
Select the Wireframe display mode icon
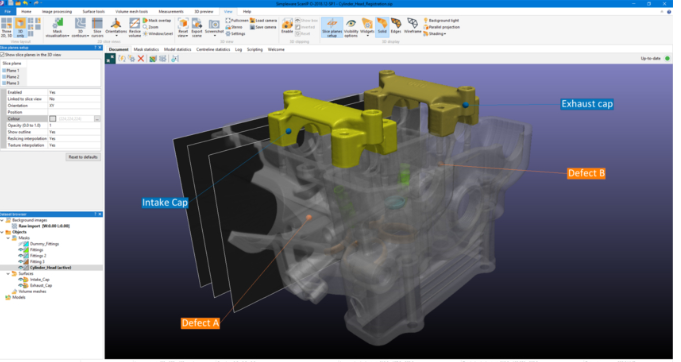point(412,26)
